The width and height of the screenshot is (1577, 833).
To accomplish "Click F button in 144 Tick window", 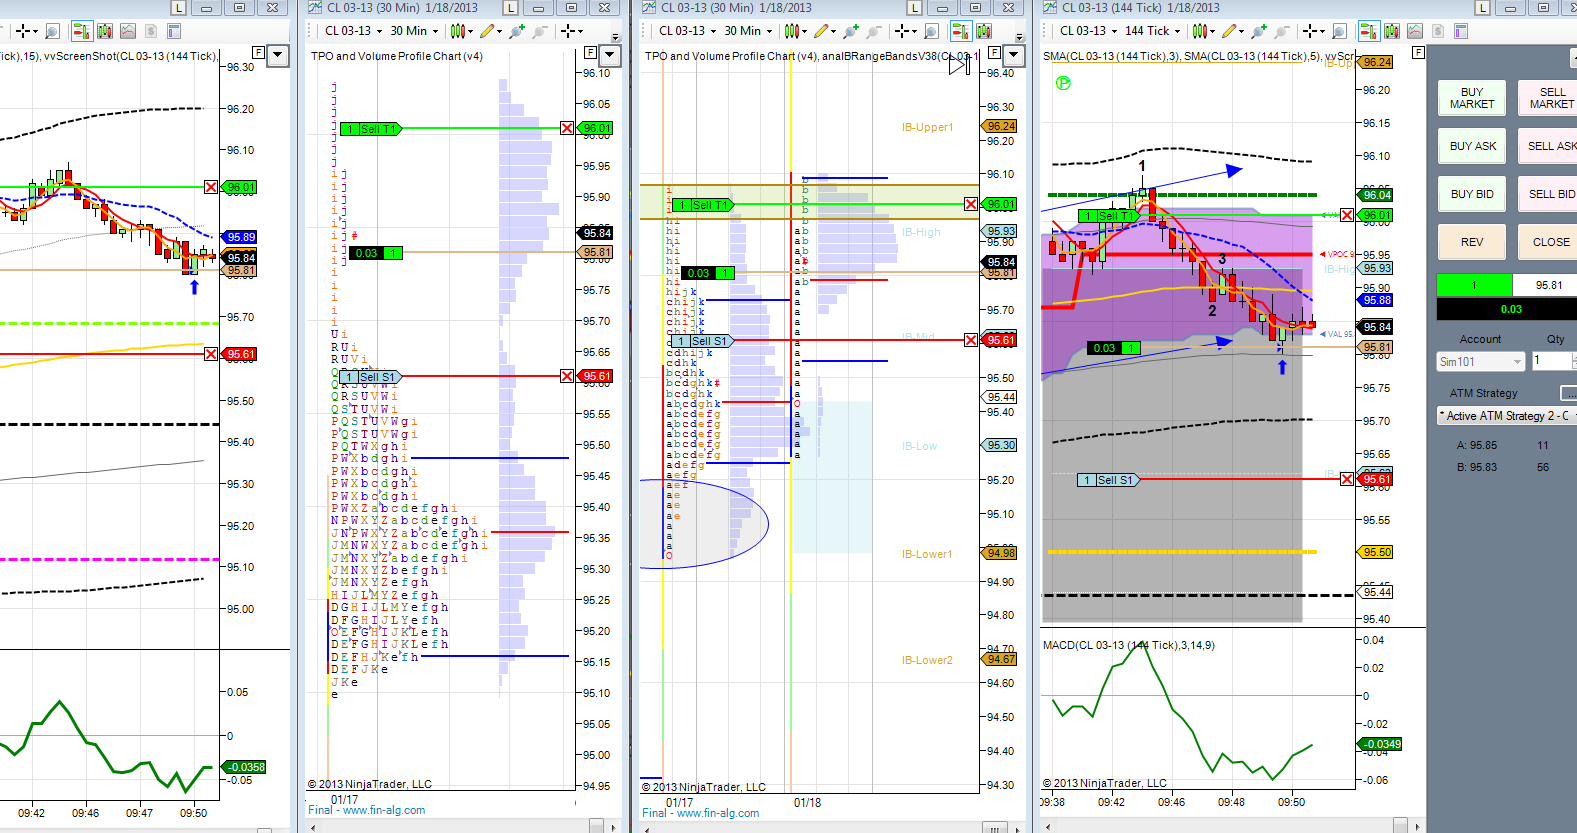I will point(1418,52).
